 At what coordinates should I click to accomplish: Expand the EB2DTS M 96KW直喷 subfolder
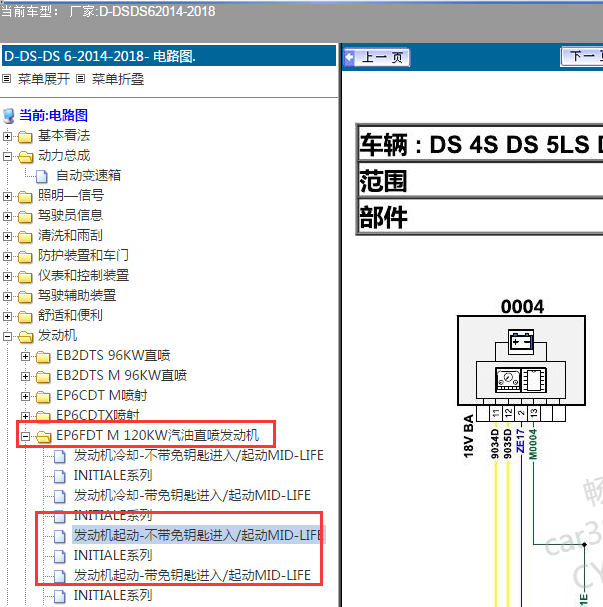tap(25, 376)
